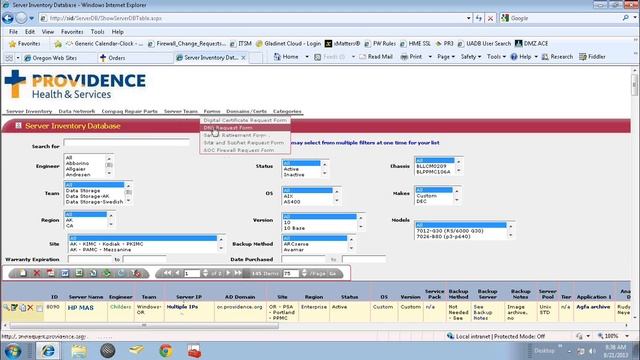Click Read Mail in the command bar
The image size is (640, 360).
(x=376, y=57)
